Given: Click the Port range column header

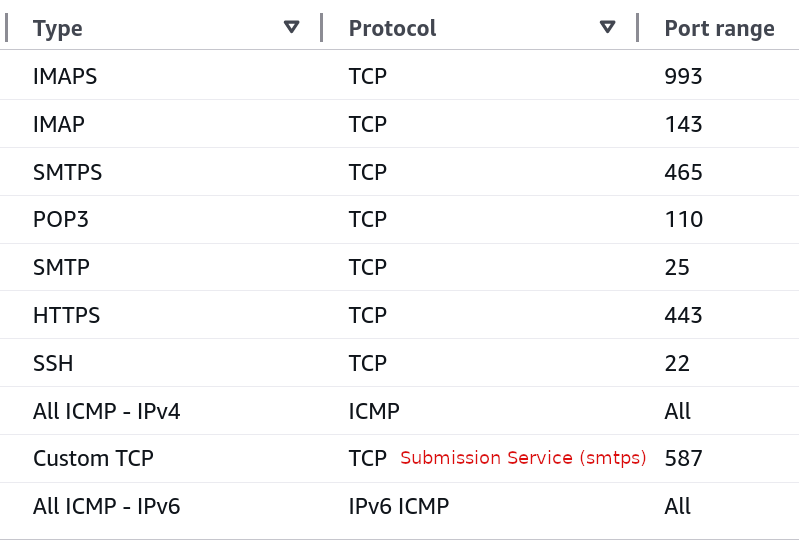Looking at the screenshot, I should point(719,28).
